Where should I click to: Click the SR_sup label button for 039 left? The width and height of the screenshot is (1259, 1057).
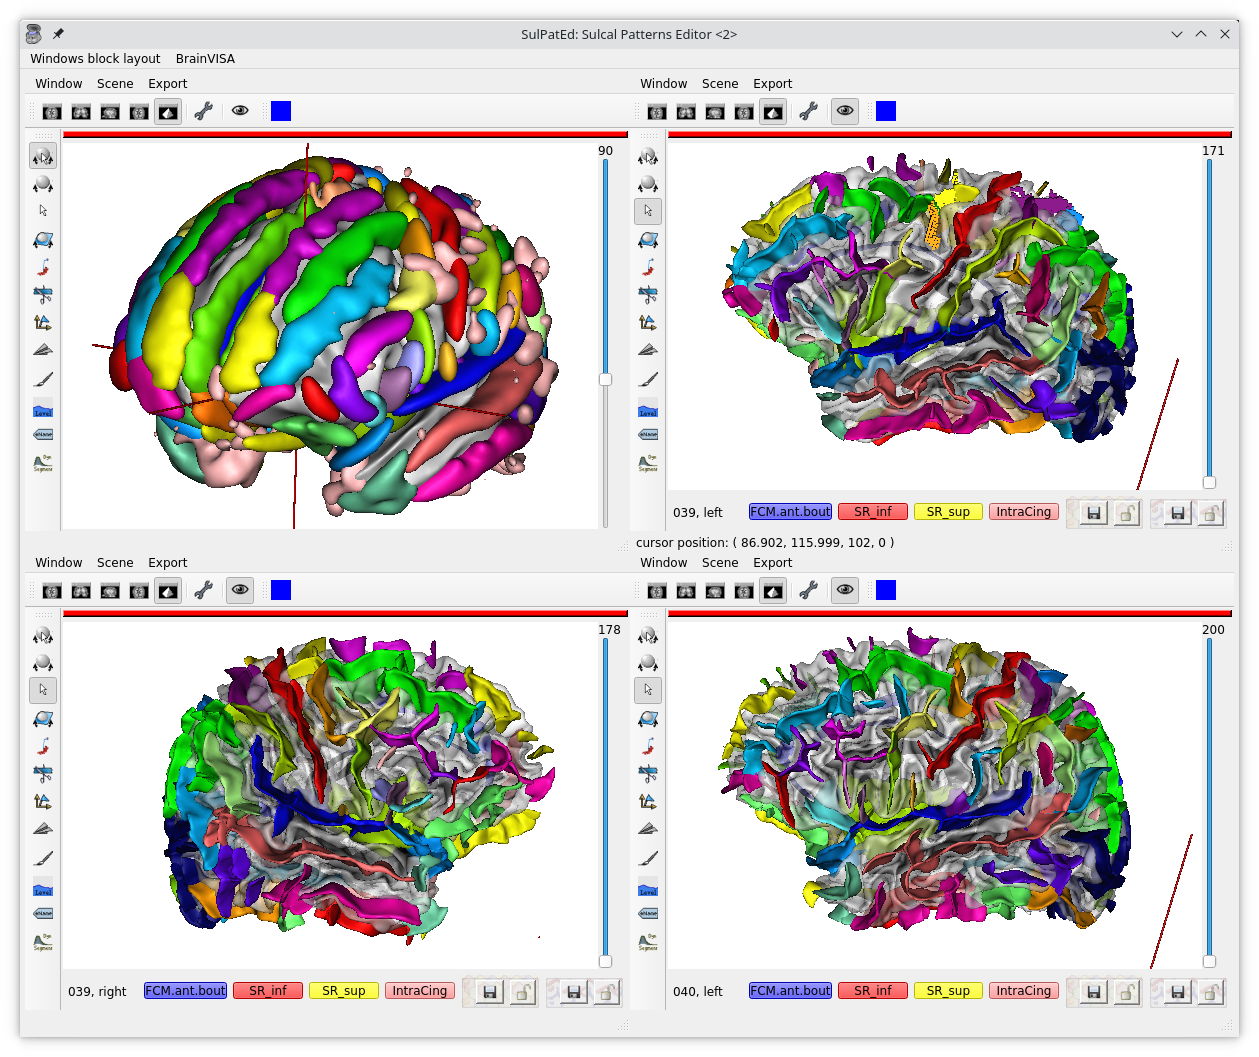948,512
